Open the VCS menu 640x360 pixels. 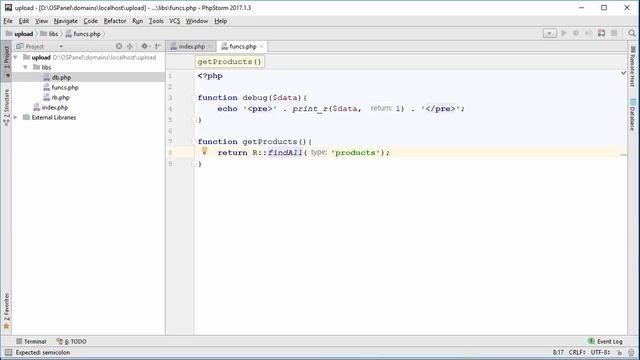[175, 21]
